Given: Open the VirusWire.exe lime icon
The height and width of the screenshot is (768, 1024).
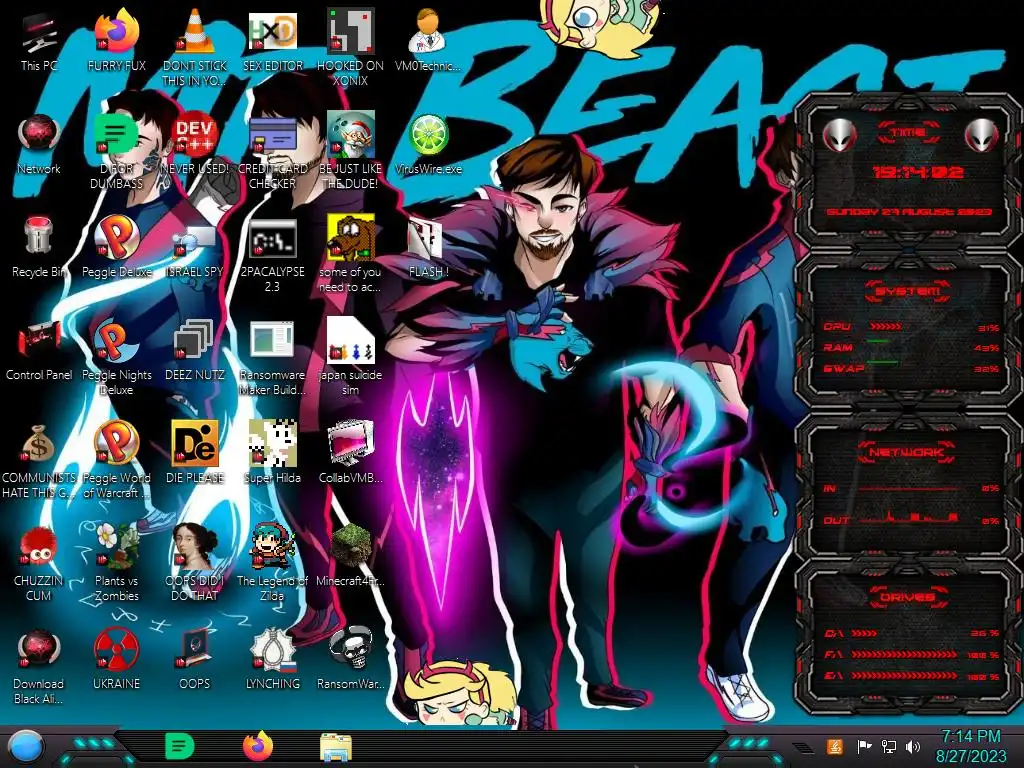Looking at the screenshot, I should [428, 144].
